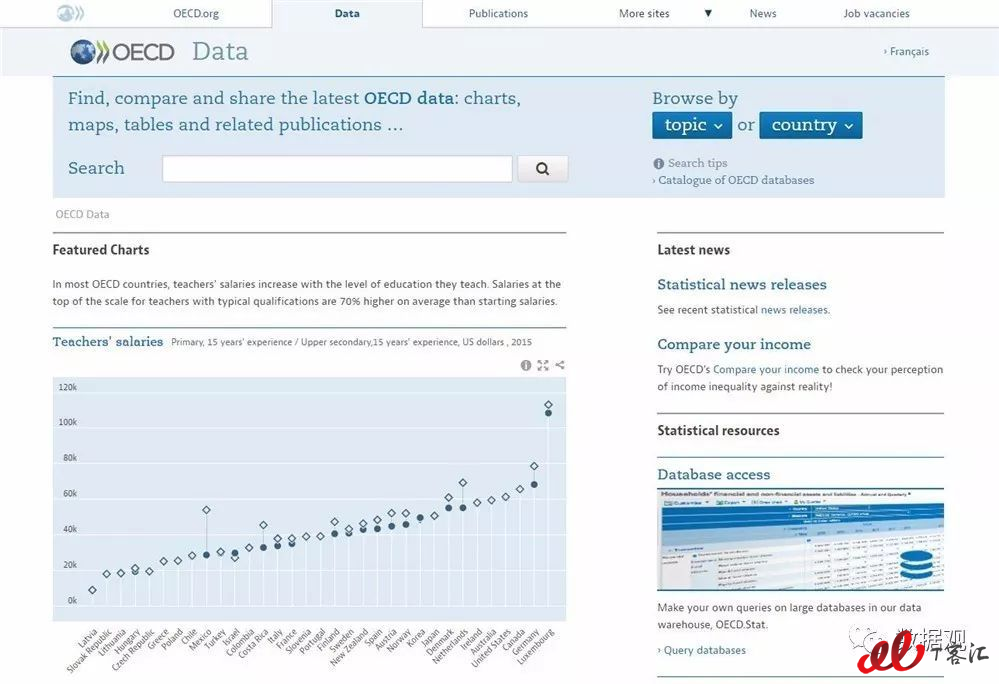The width and height of the screenshot is (999, 684).
Task: Click the United States x-axis label
Action: pyautogui.click(x=491, y=648)
